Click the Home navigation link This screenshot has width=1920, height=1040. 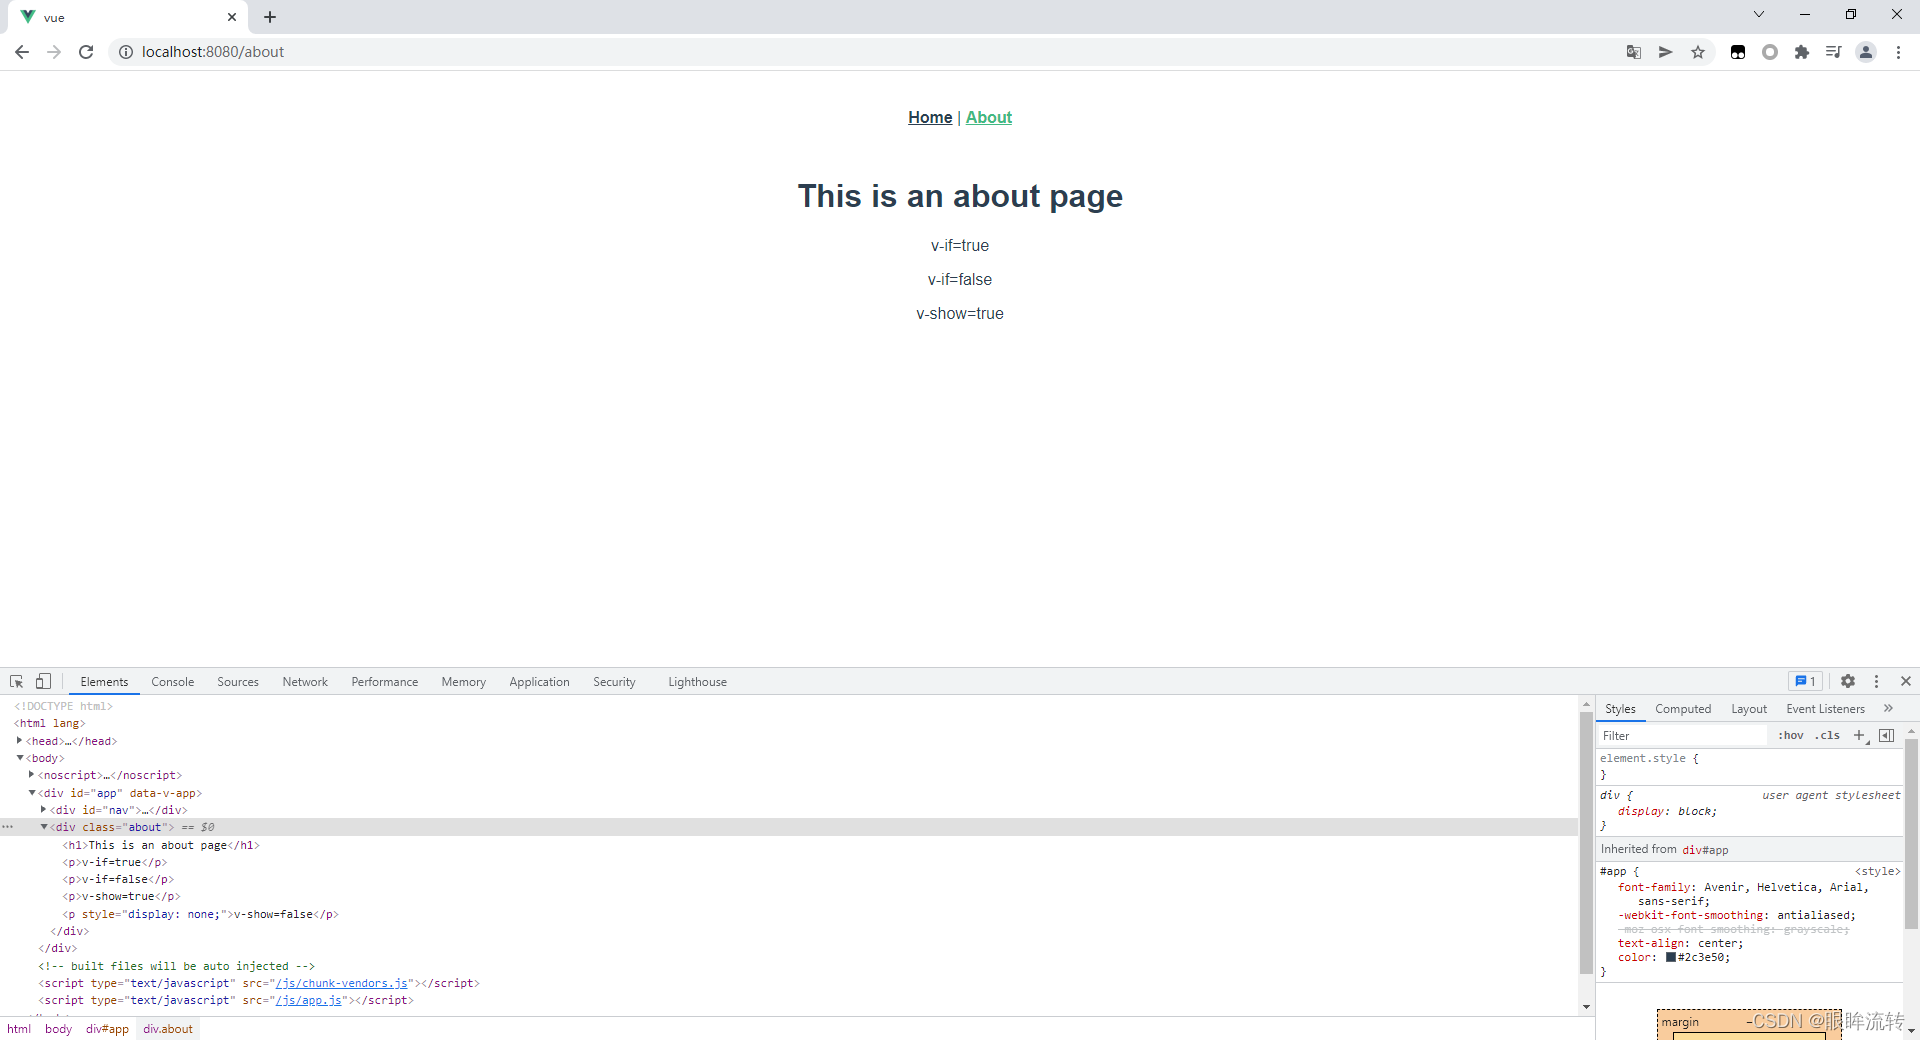coord(930,117)
